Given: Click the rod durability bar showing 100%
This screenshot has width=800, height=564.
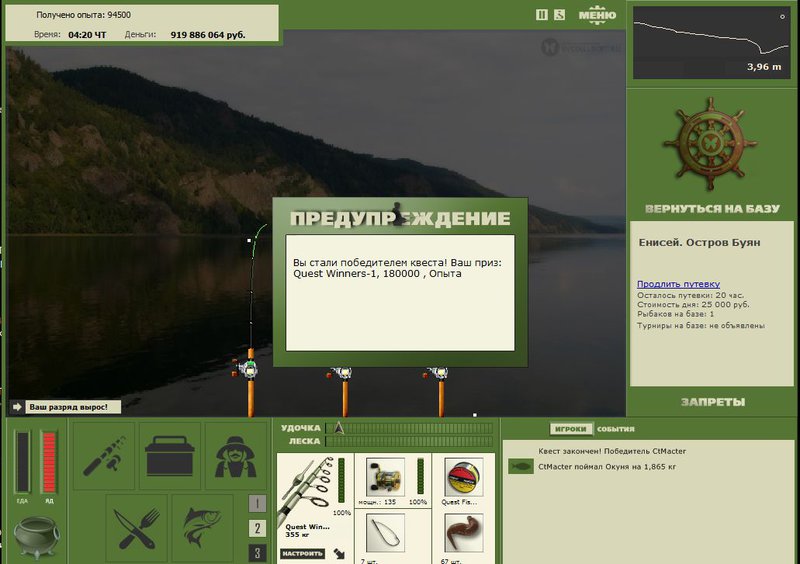Looking at the screenshot, I should pyautogui.click(x=341, y=481).
